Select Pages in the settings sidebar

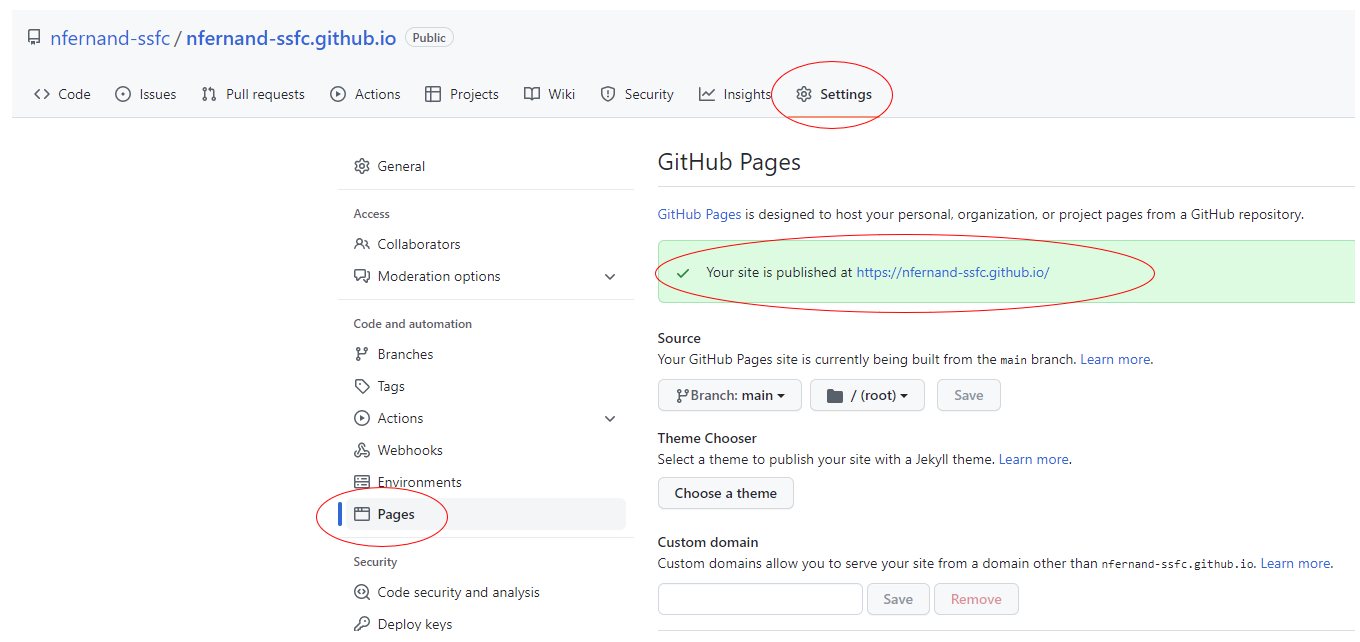tap(396, 514)
